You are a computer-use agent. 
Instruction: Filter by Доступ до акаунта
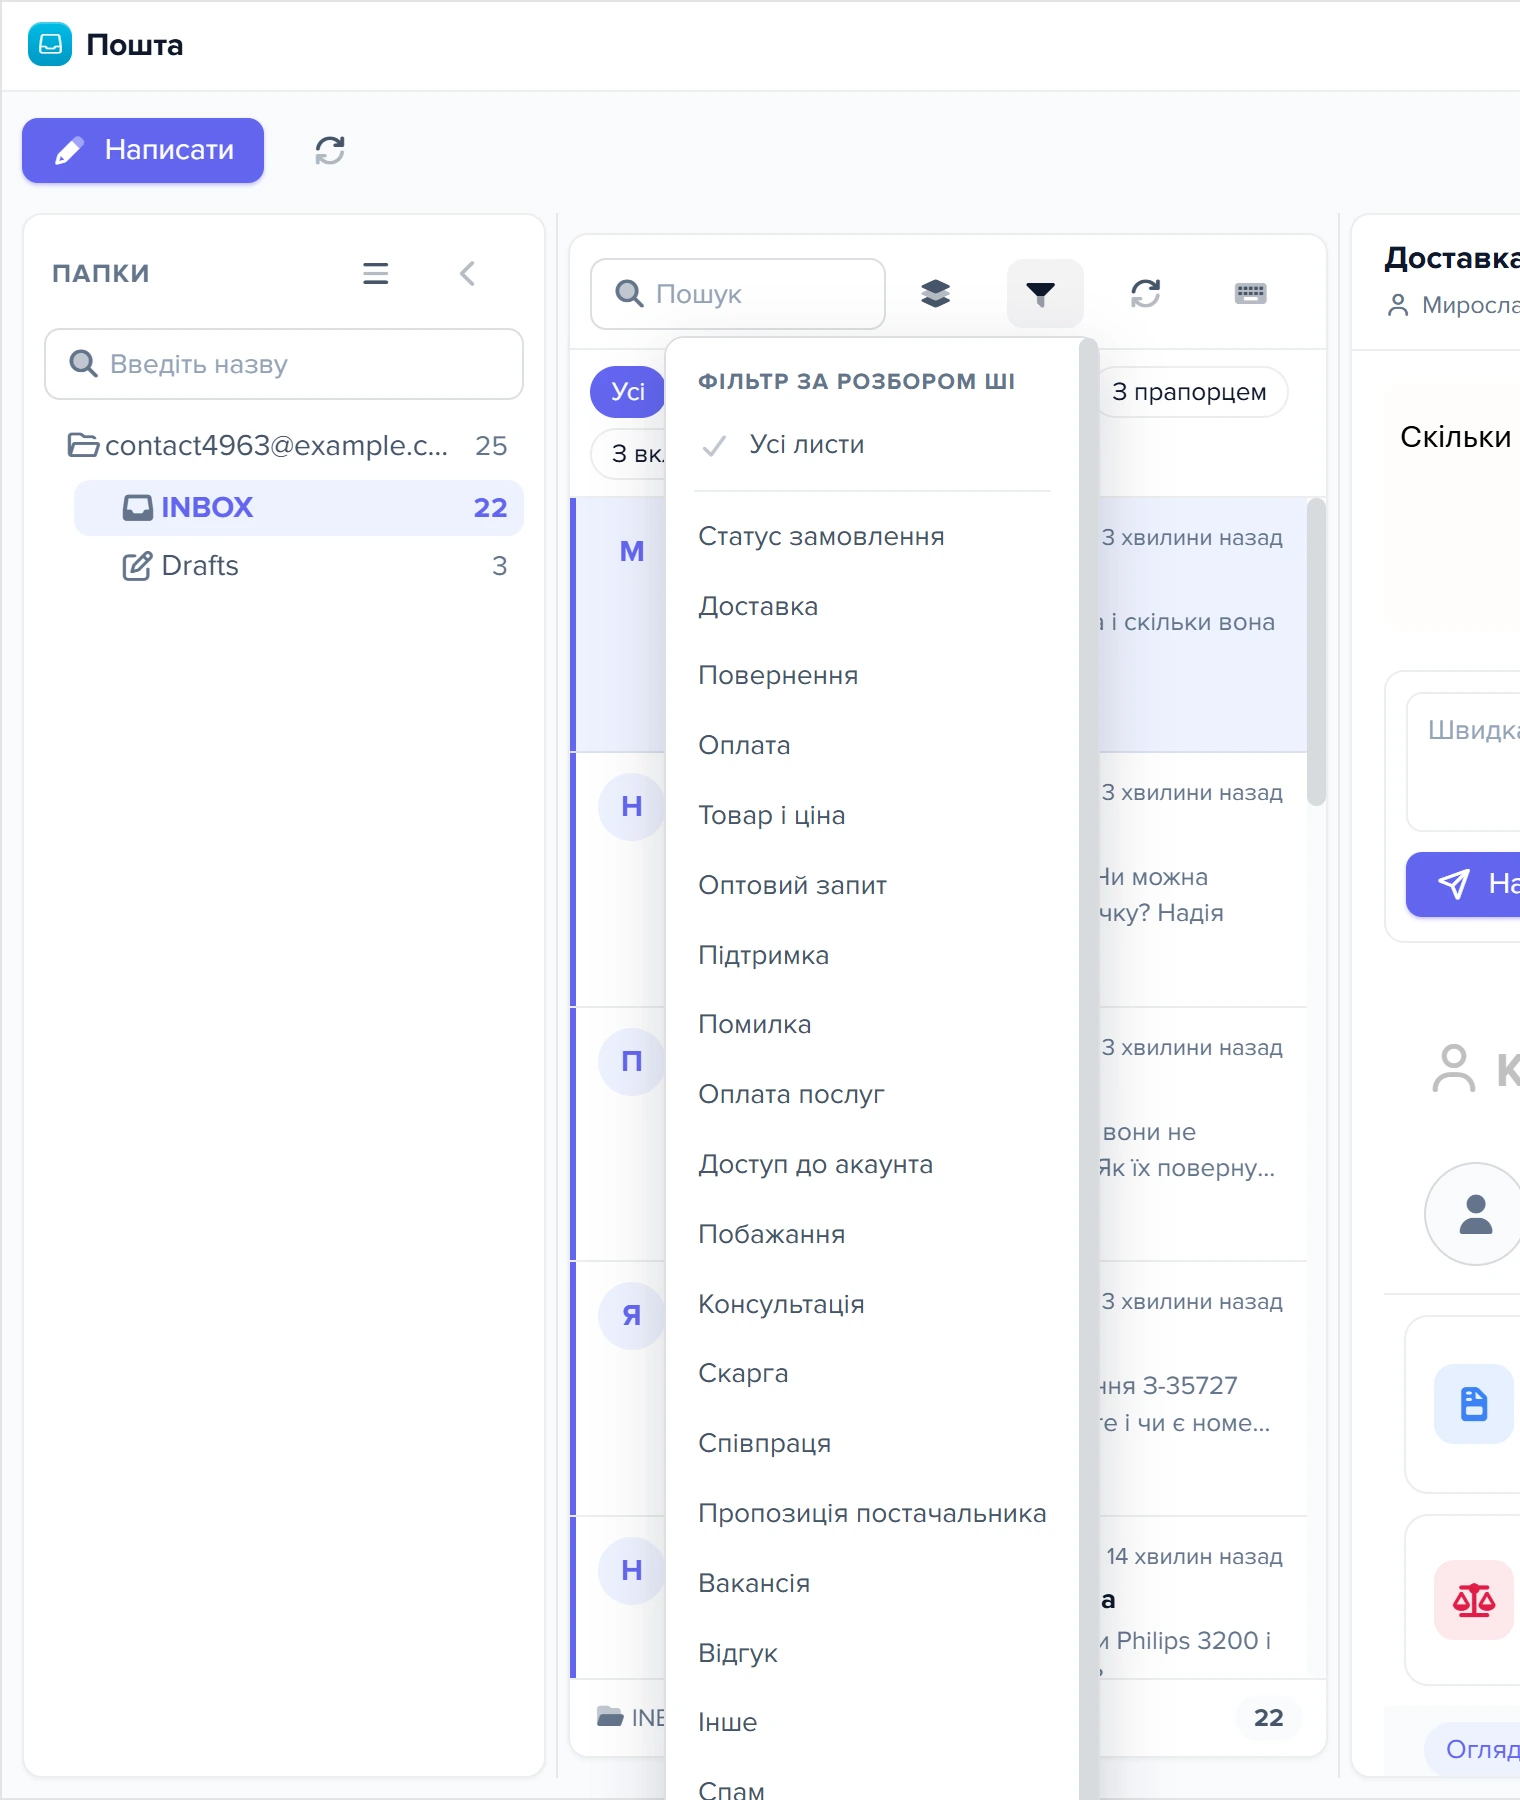[872, 1165]
